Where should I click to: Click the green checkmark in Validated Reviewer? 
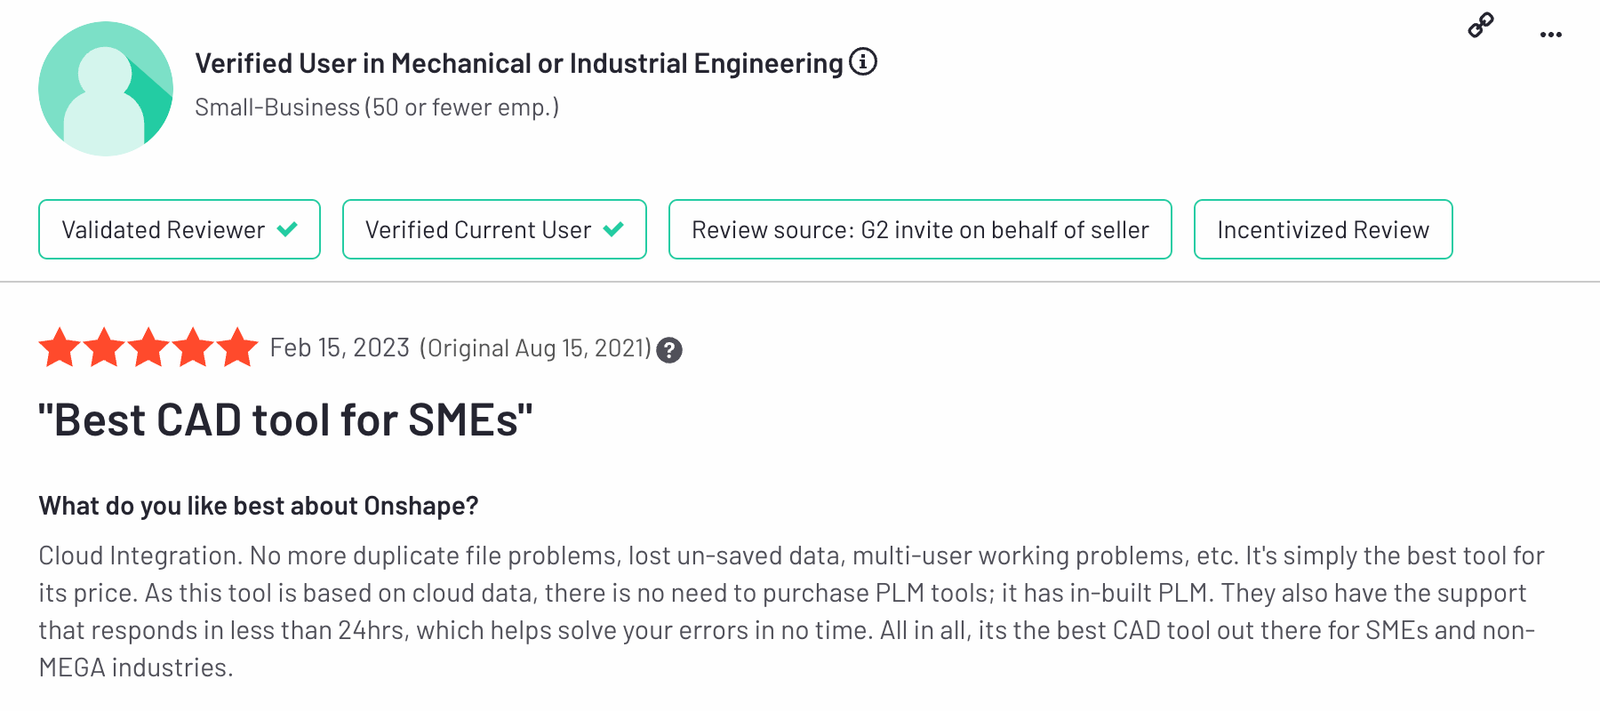(287, 230)
